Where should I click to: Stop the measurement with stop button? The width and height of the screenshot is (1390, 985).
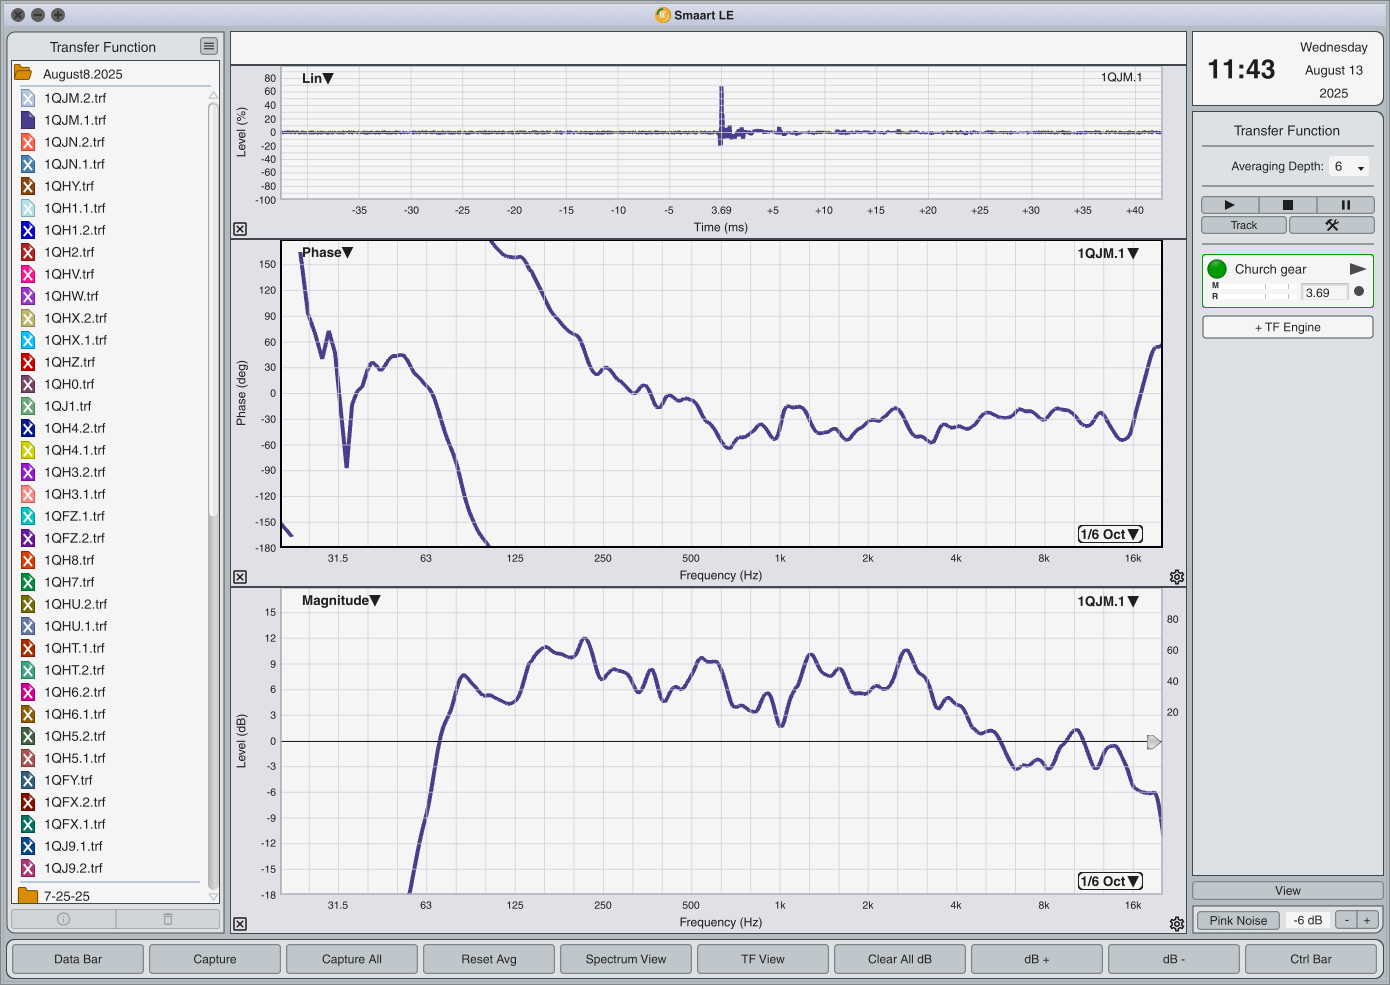pos(1288,205)
